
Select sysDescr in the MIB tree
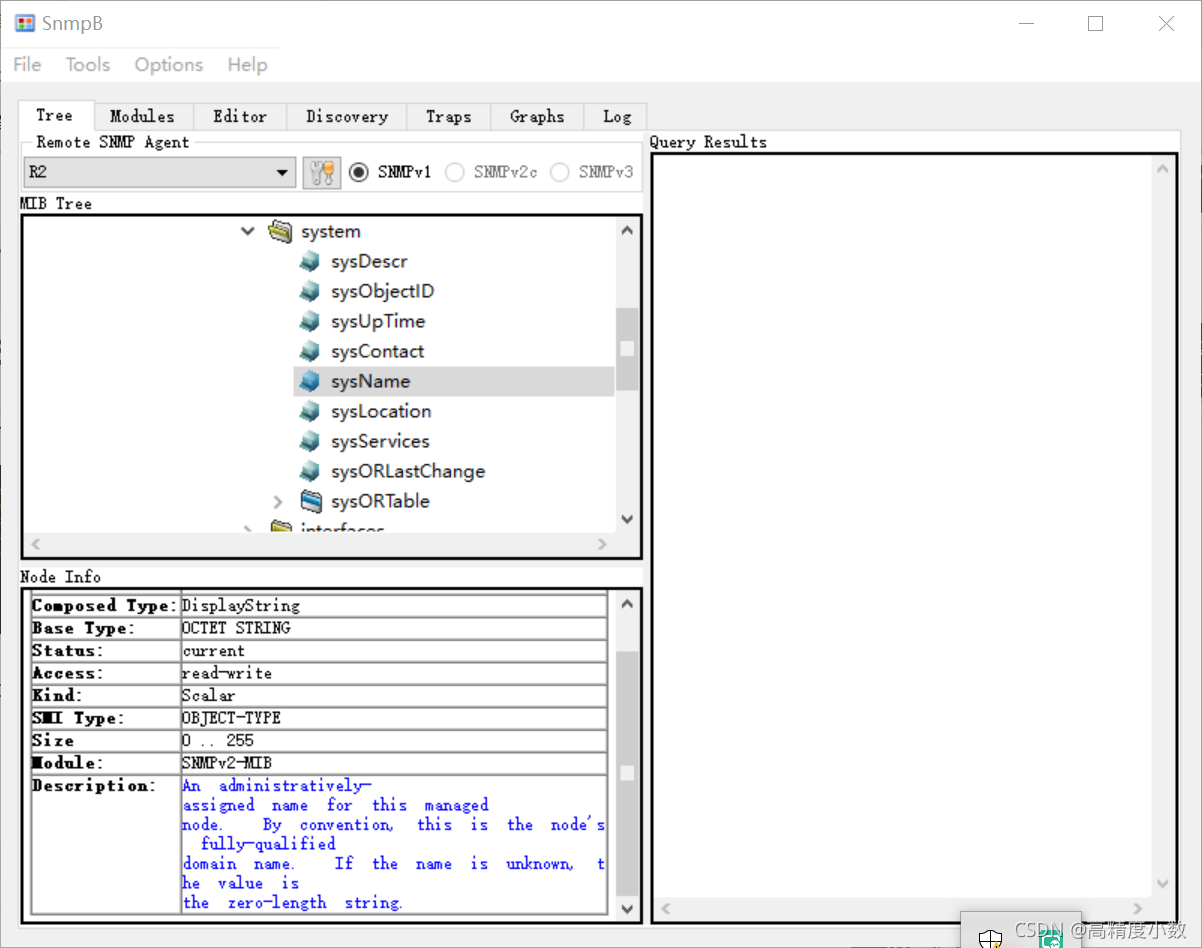coord(369,262)
